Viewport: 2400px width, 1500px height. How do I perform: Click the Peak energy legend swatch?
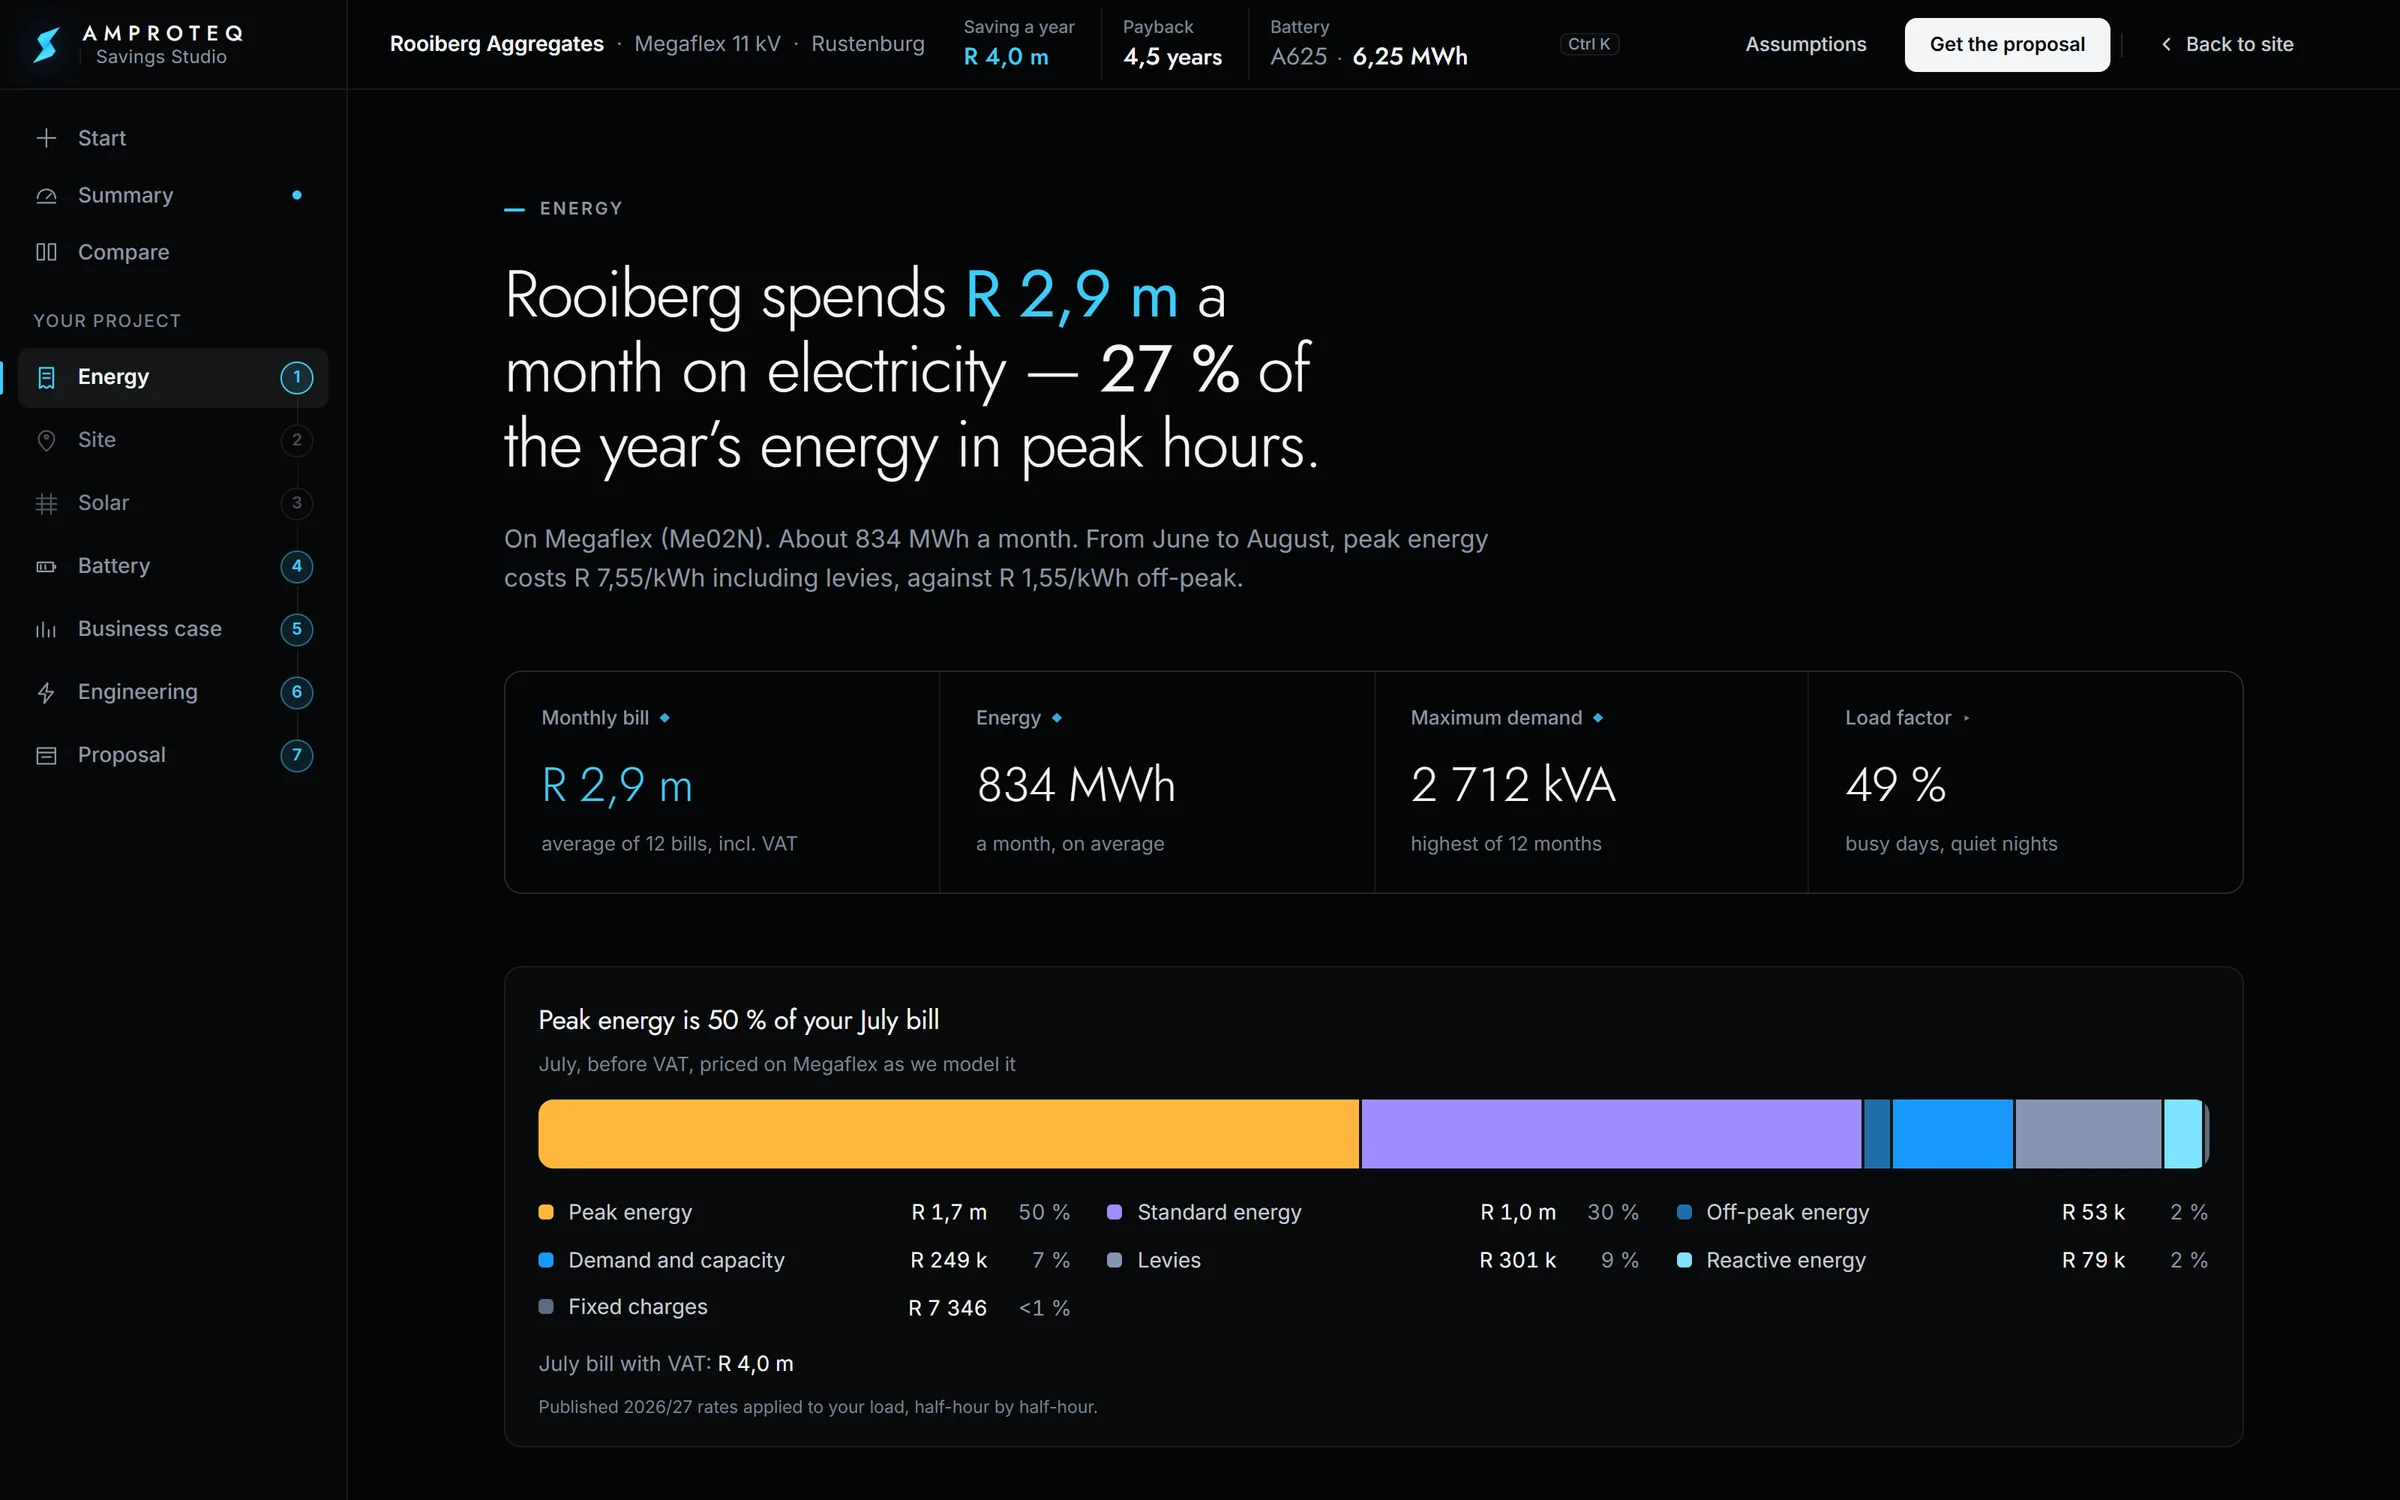(546, 1212)
